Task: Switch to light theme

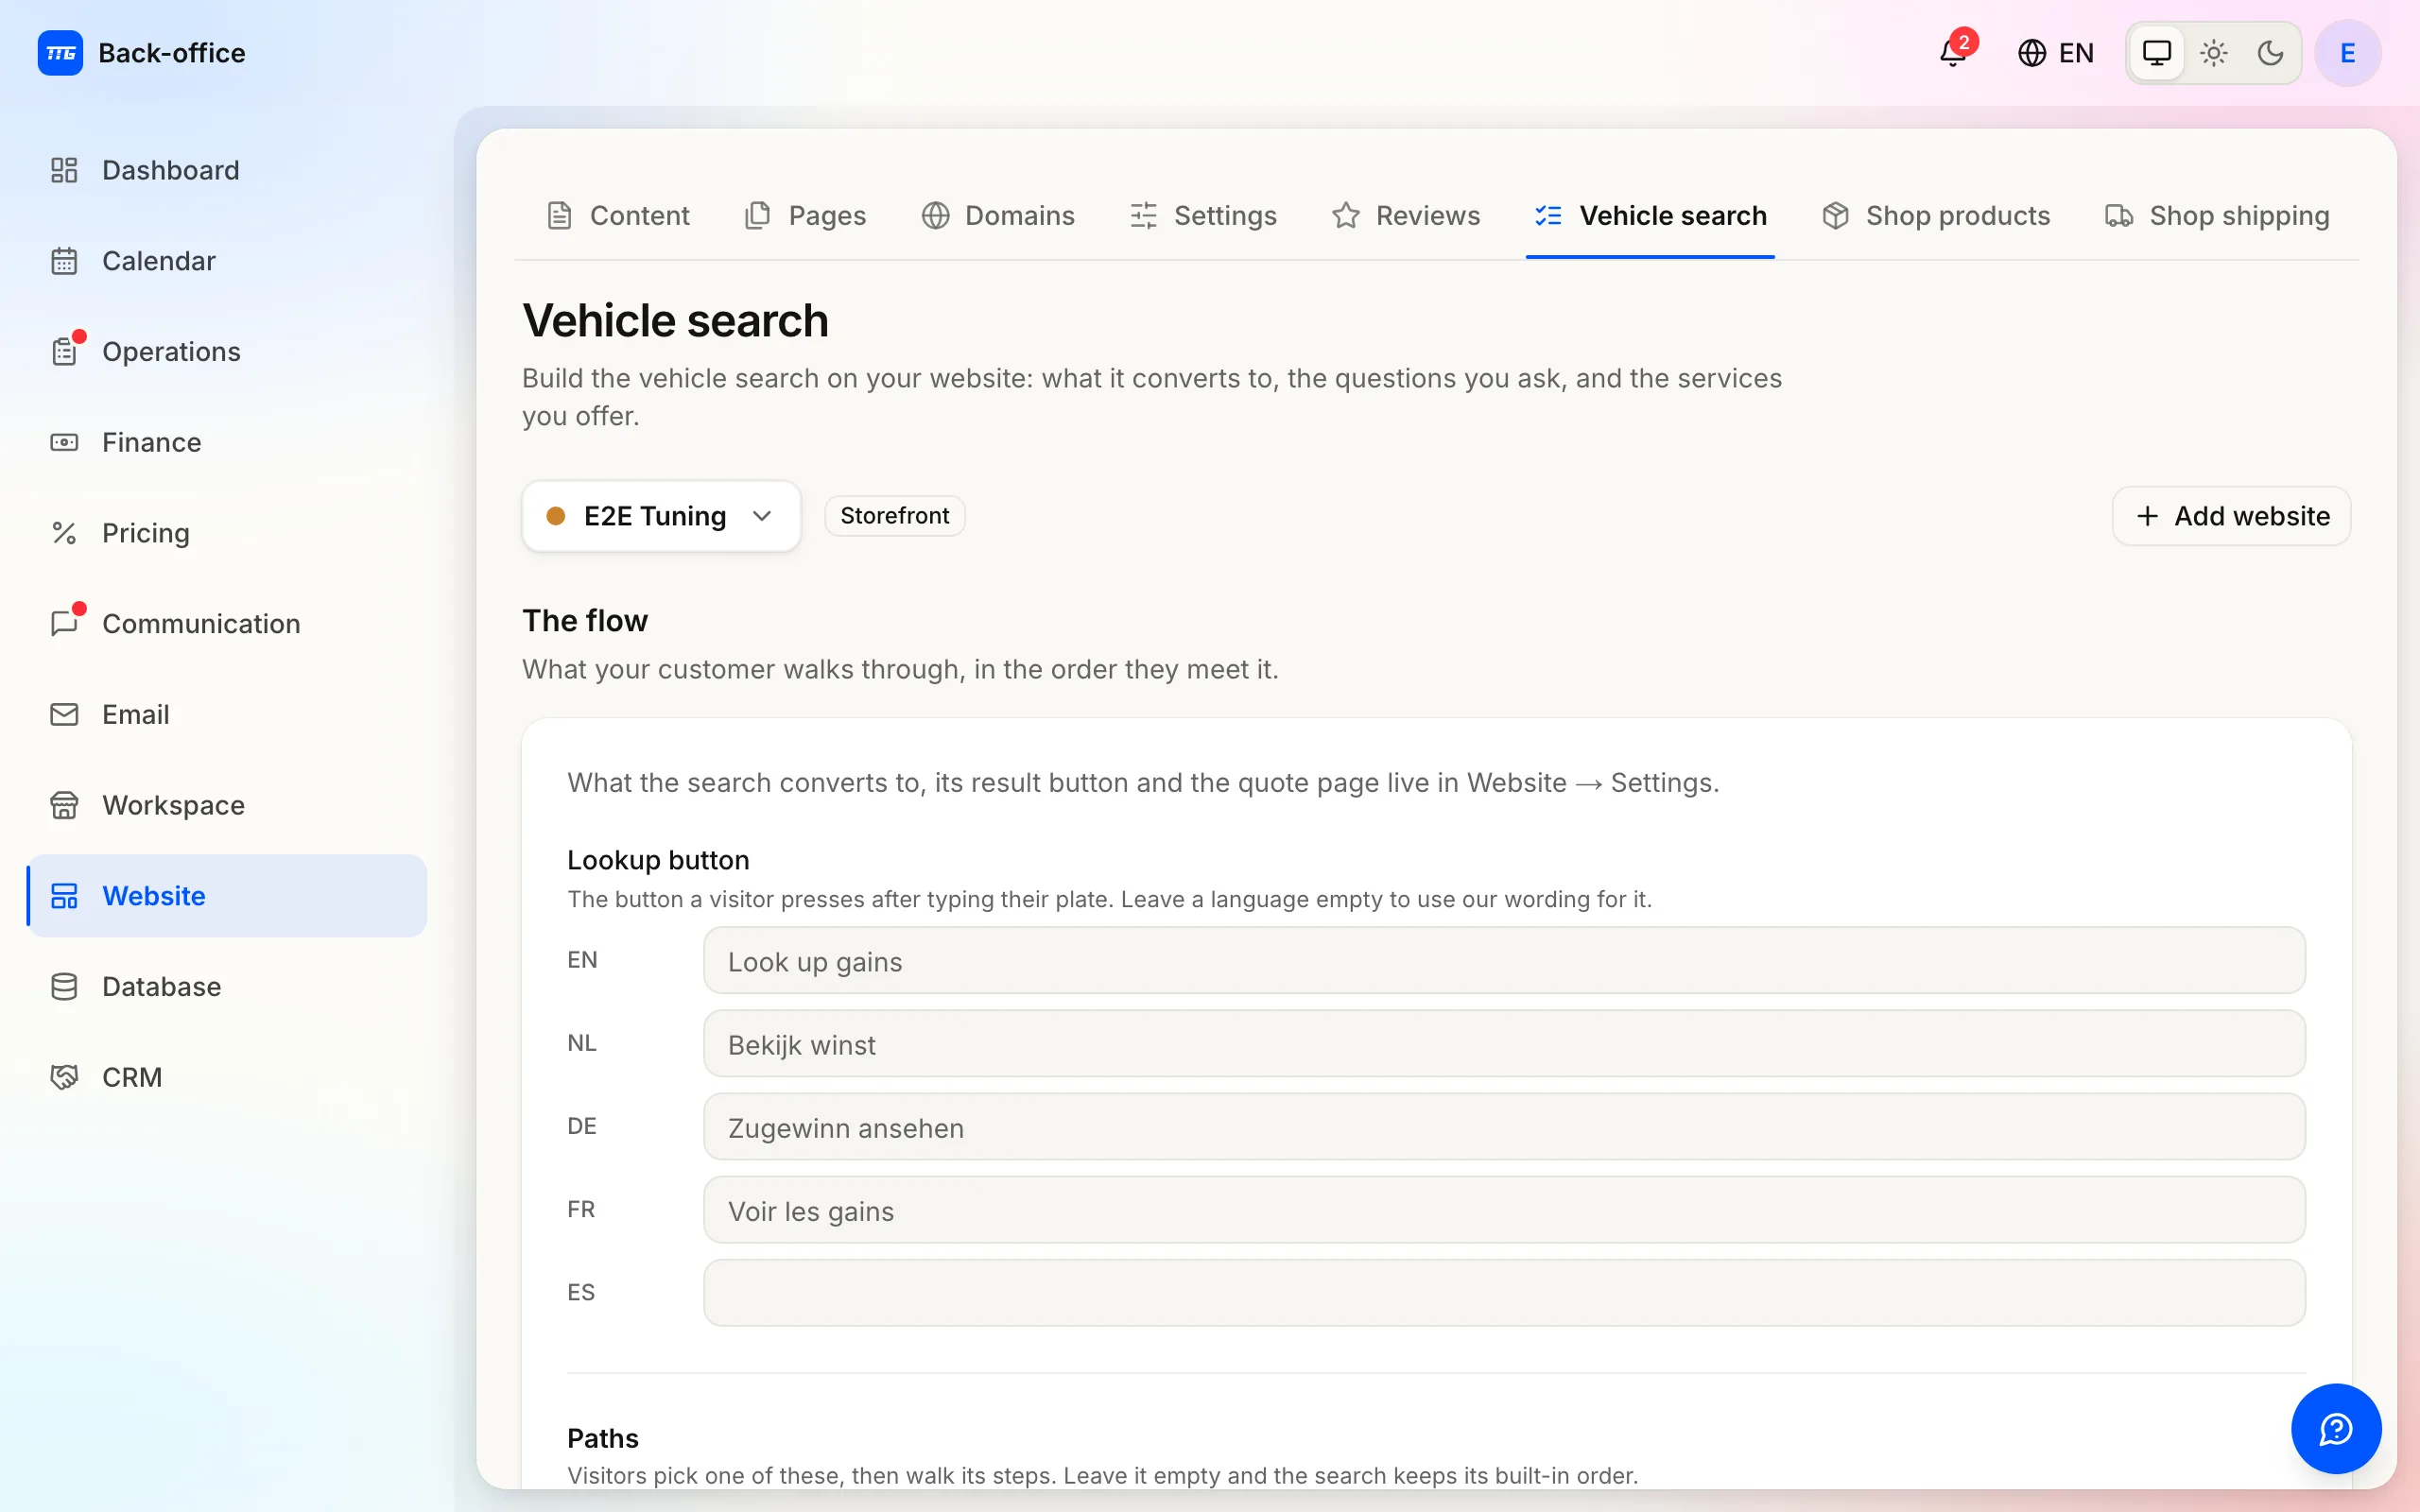Action: [2214, 52]
